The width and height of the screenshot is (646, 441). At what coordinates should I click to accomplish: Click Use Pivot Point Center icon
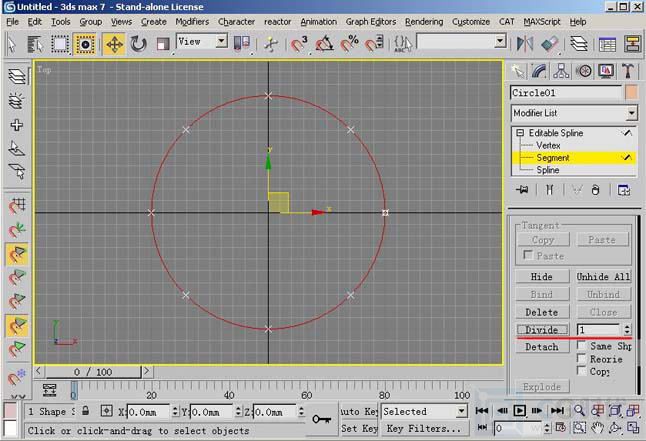click(242, 43)
